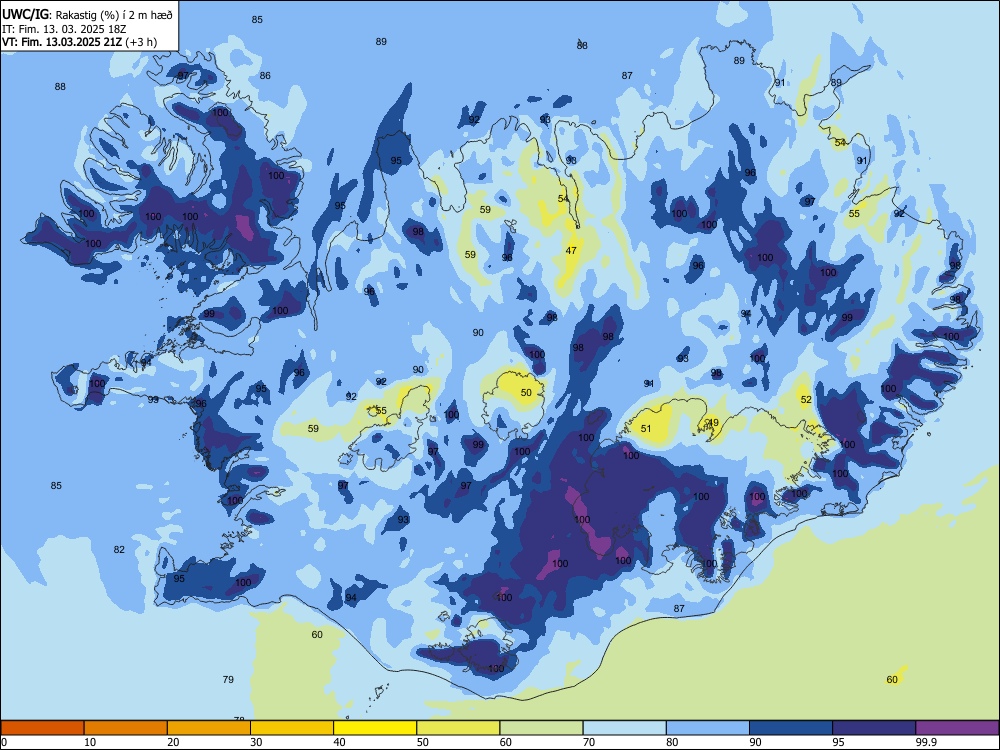Screen dimensions: 1000x750
Task: Select the bright yellow 40–50 legend swatch
Action: coord(375,728)
